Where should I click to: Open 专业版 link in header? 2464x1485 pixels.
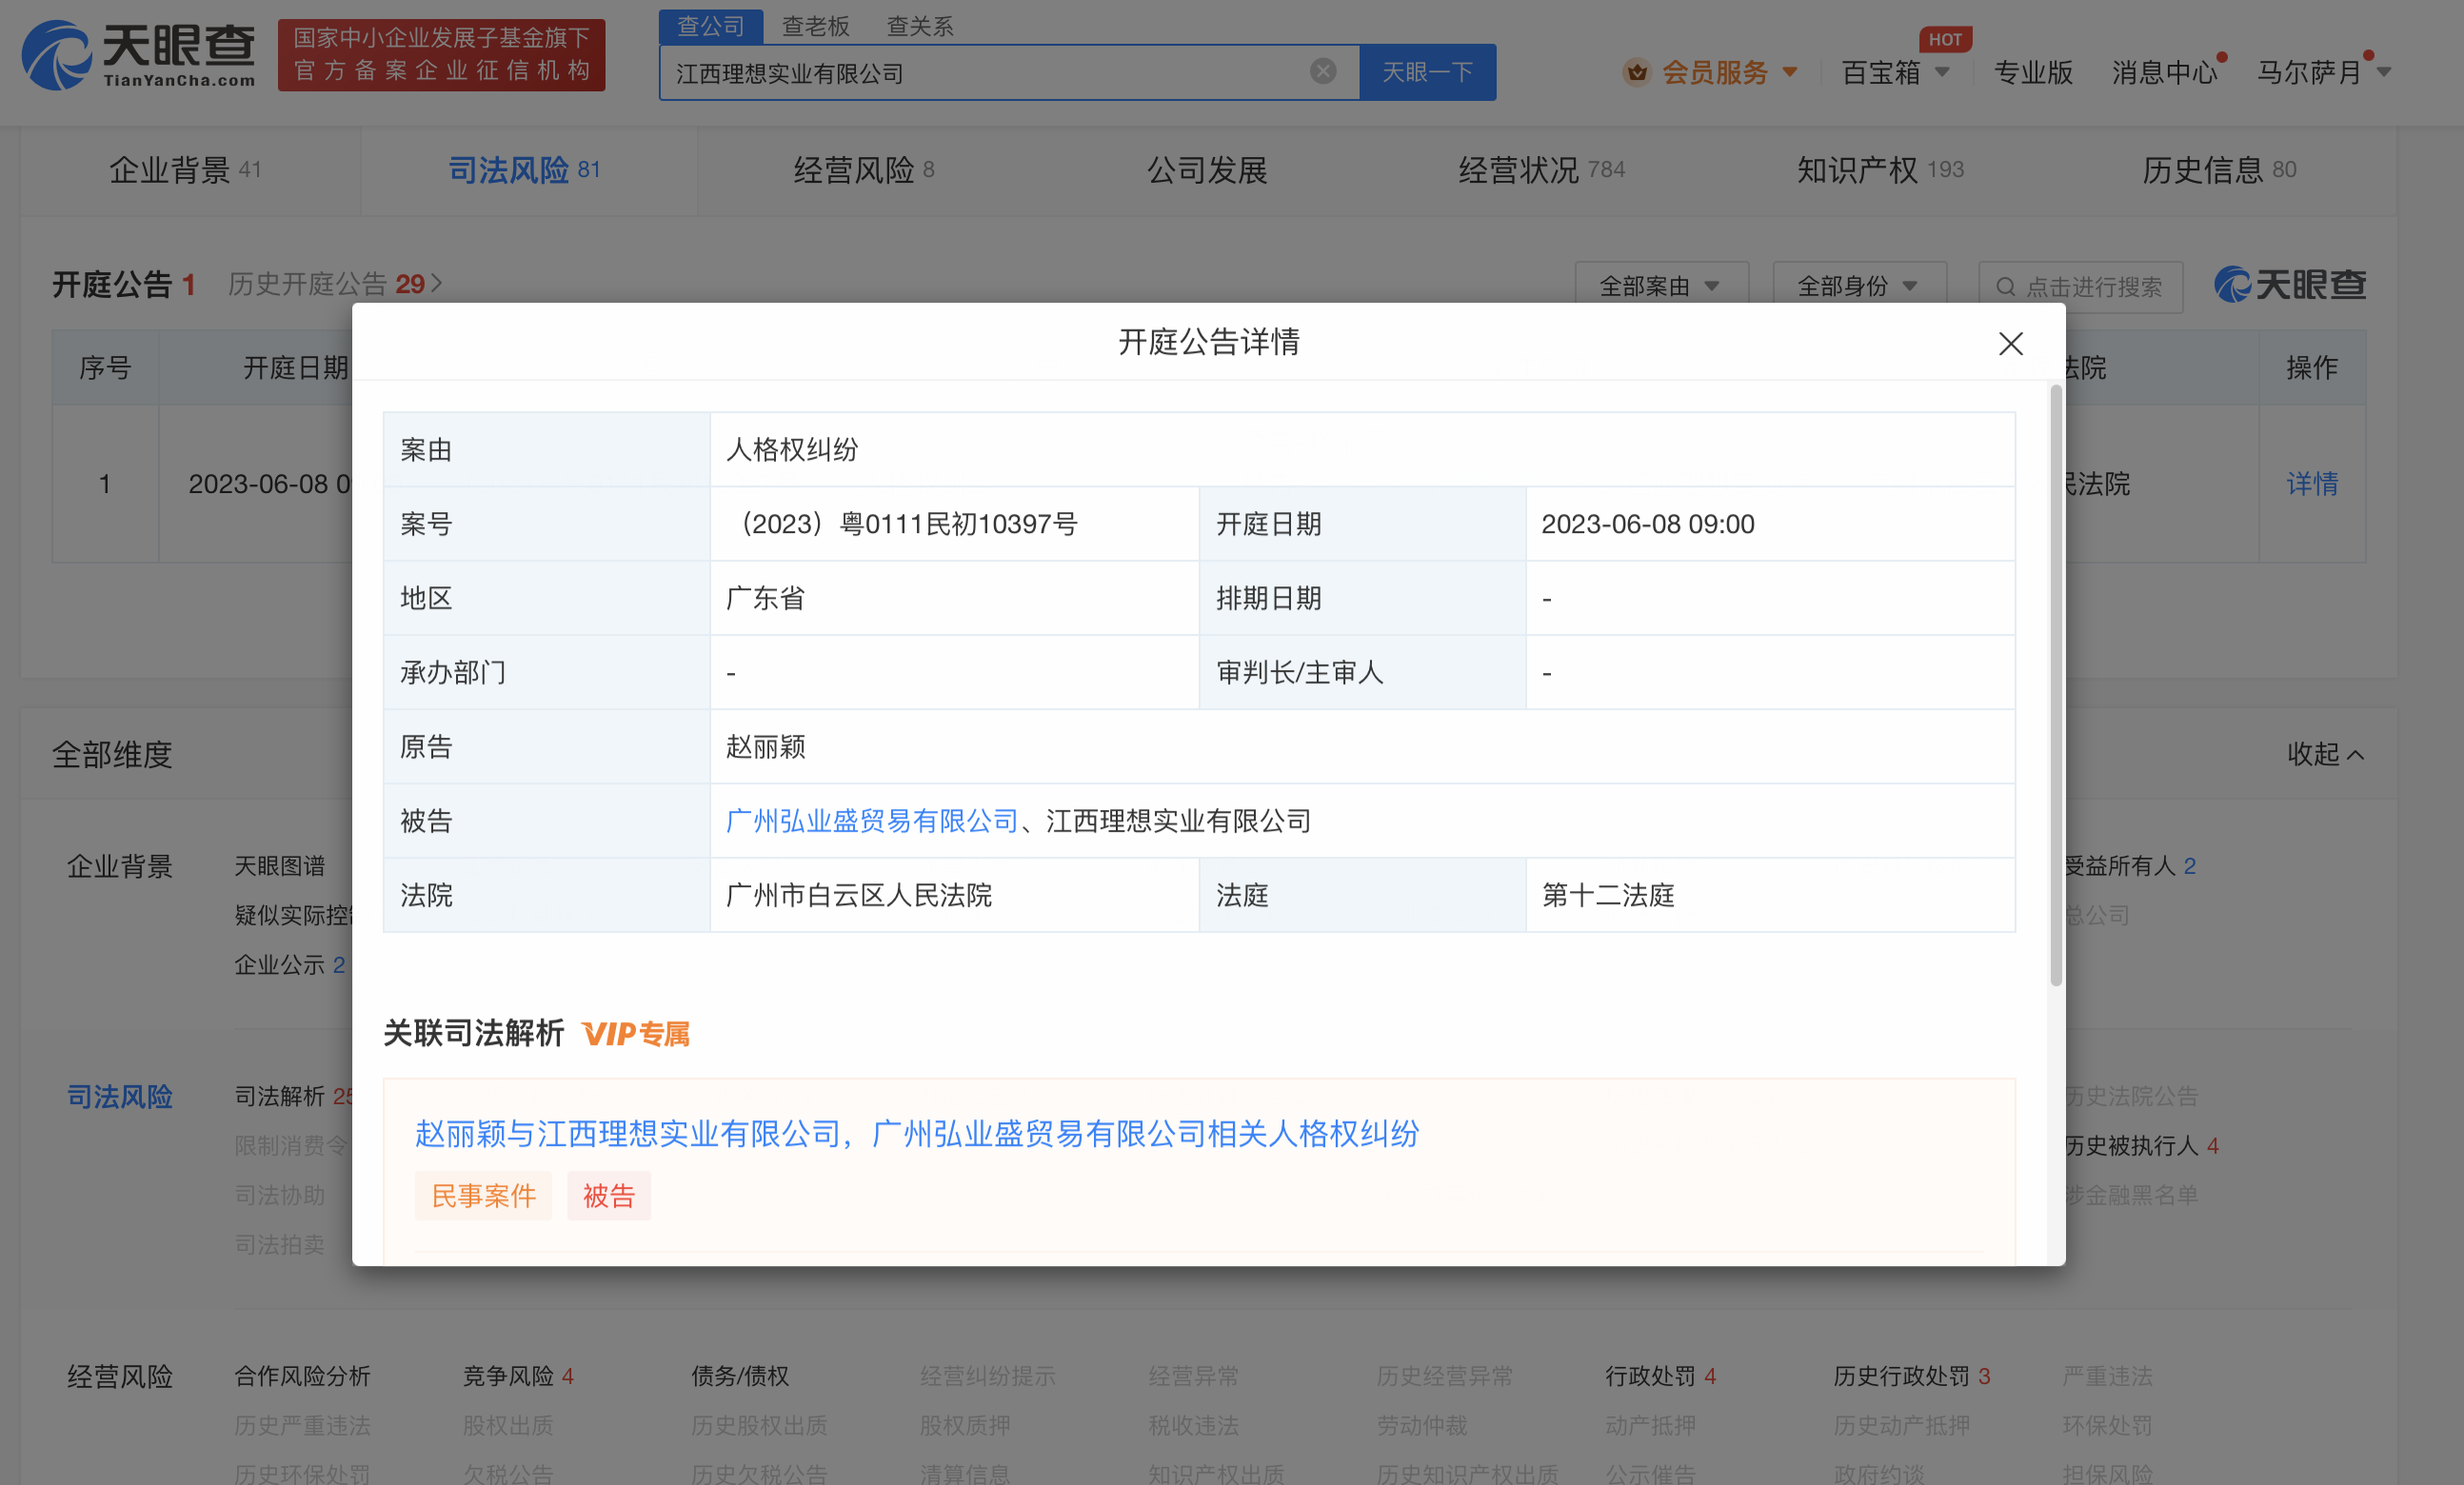pos(2033,72)
